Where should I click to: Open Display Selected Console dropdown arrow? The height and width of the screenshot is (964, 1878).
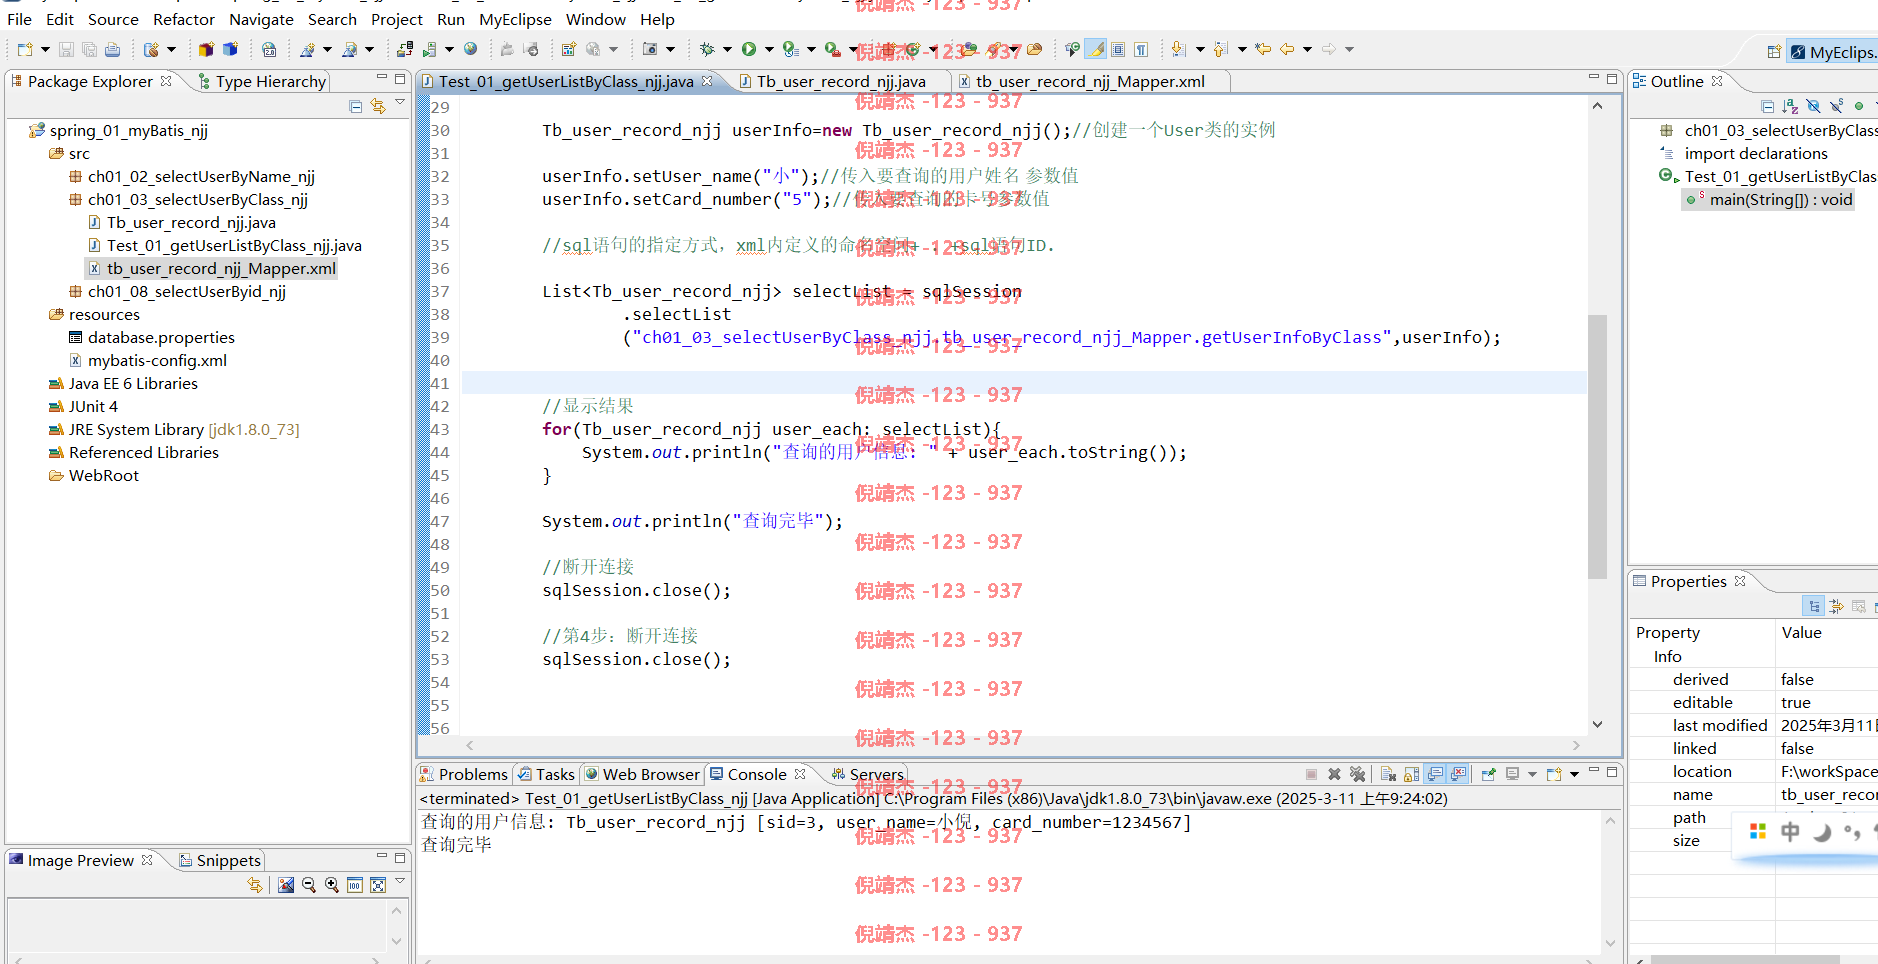1532,774
